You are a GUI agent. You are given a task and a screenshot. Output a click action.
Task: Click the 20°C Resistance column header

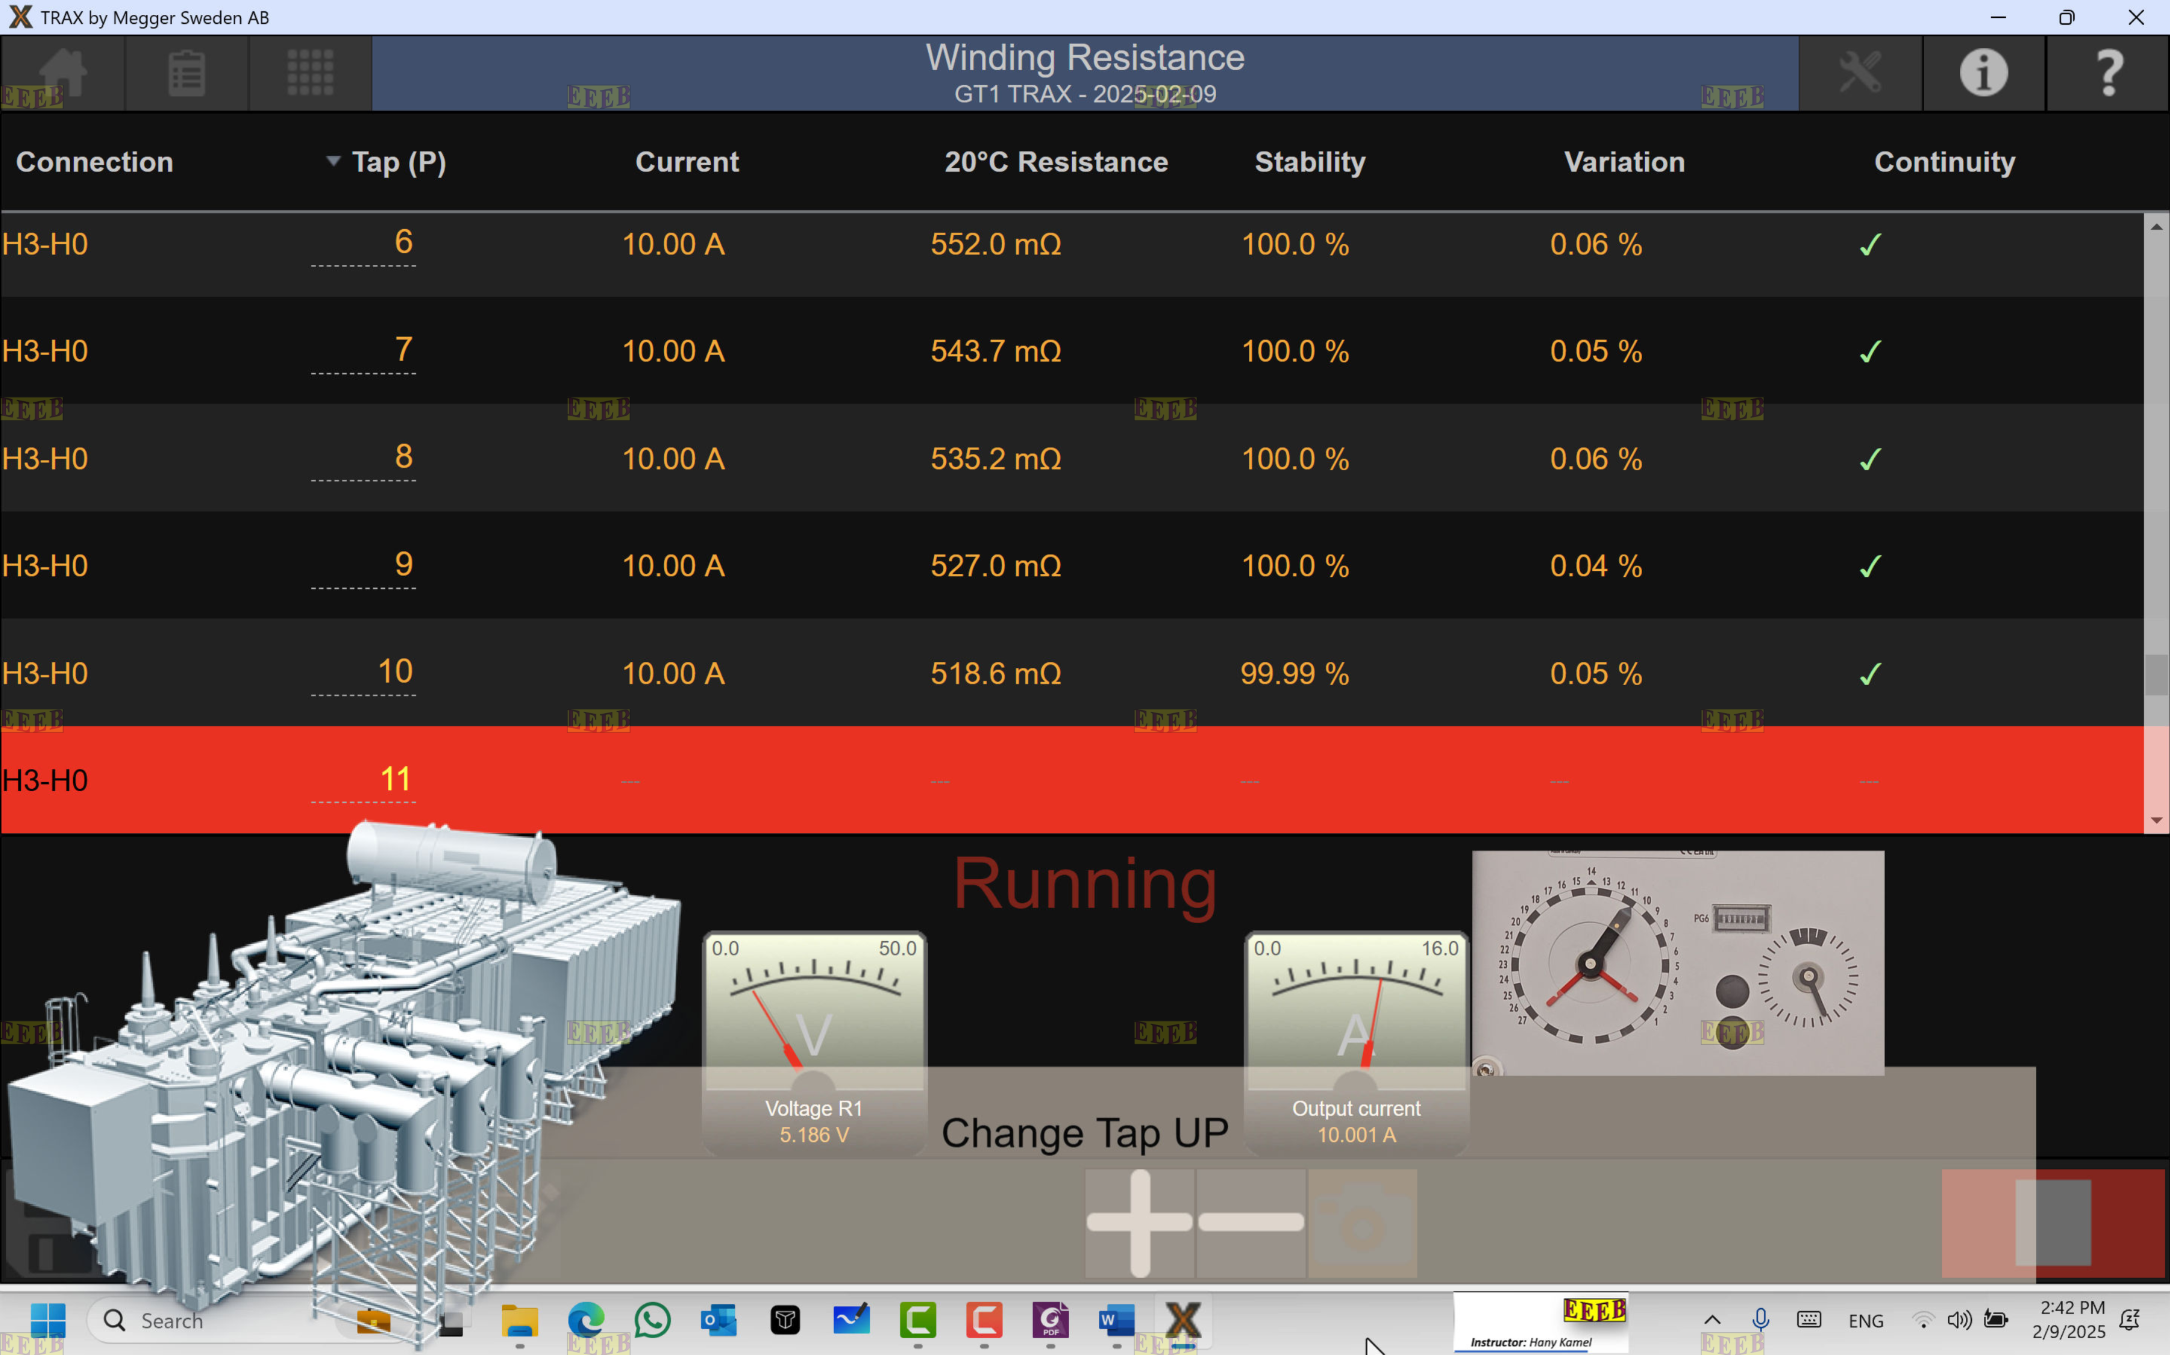click(1056, 162)
